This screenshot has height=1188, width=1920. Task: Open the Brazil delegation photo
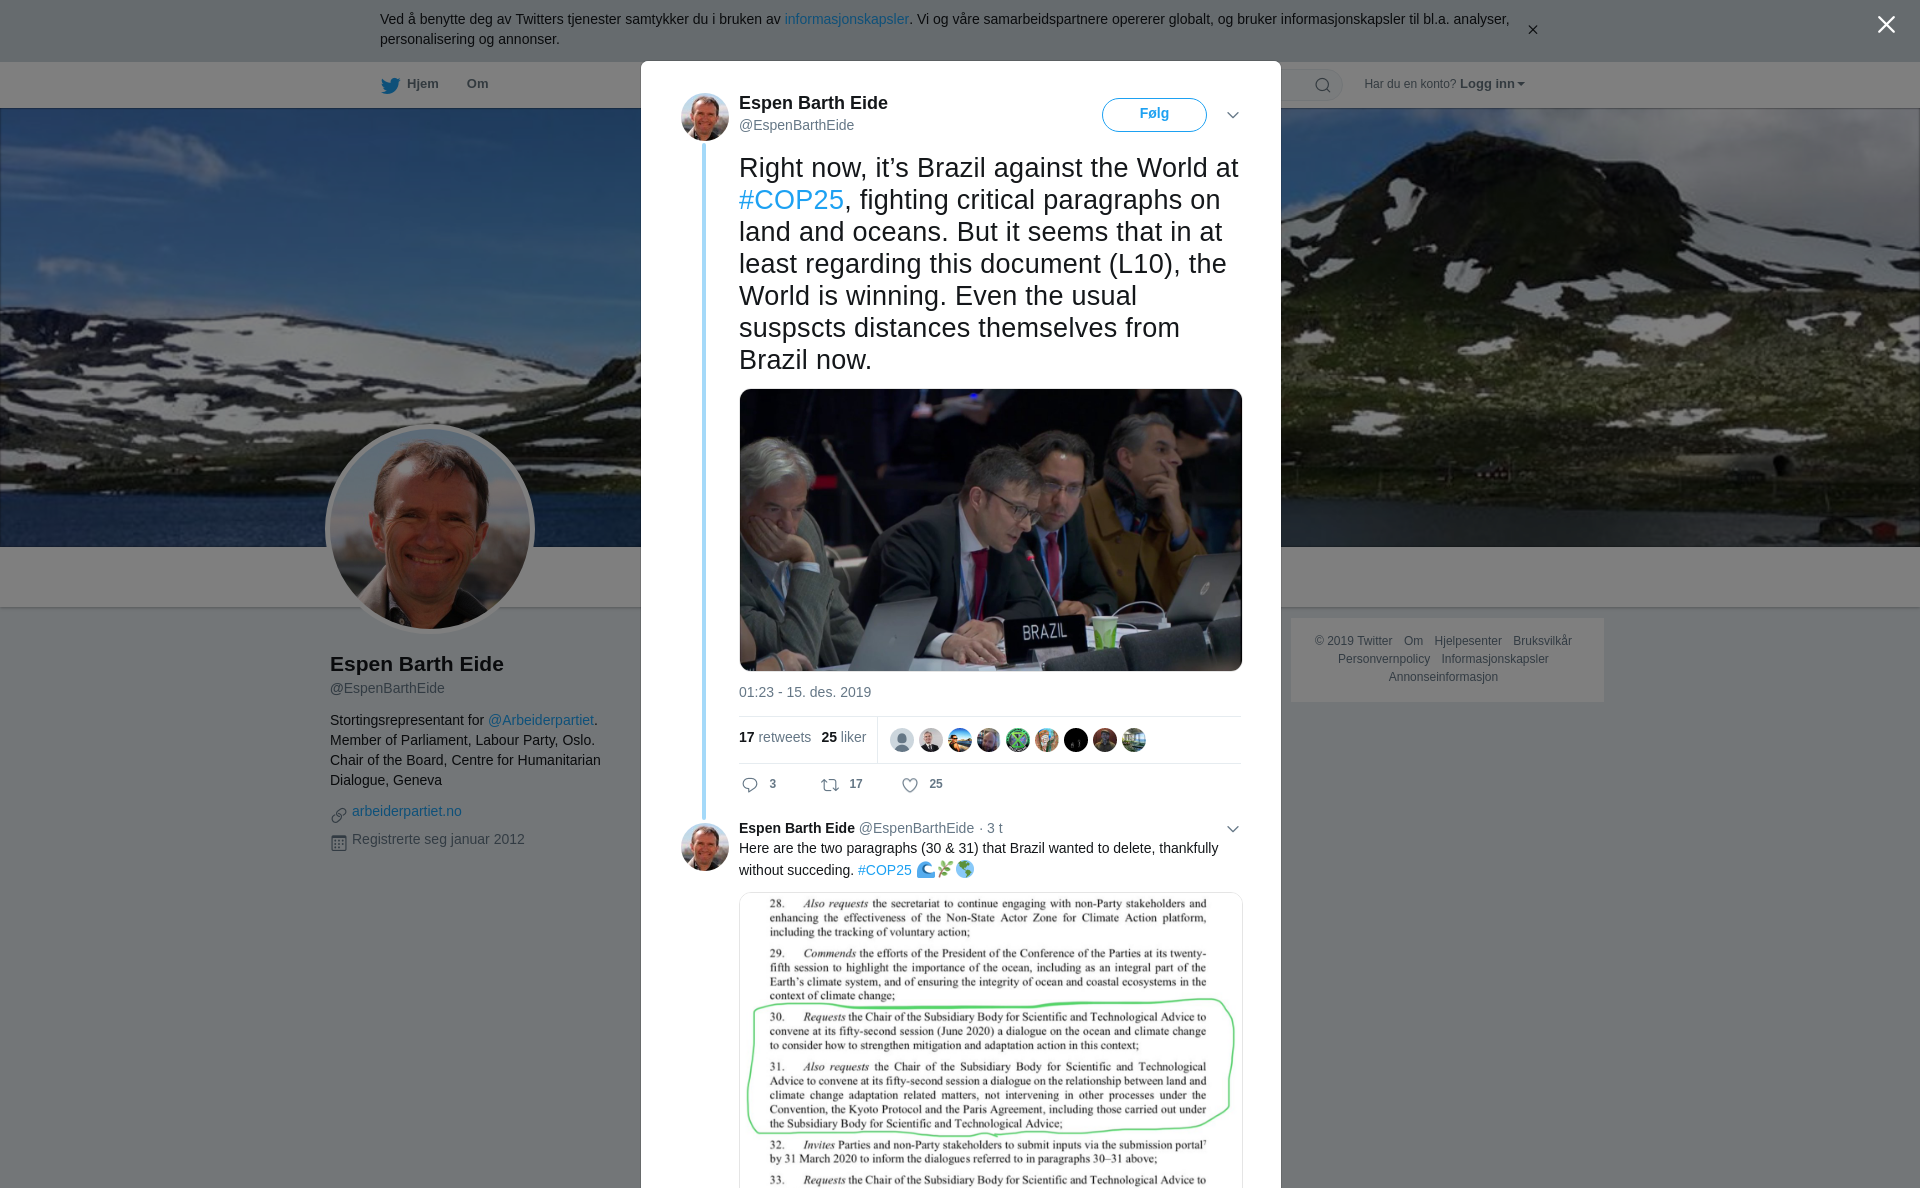coord(990,530)
